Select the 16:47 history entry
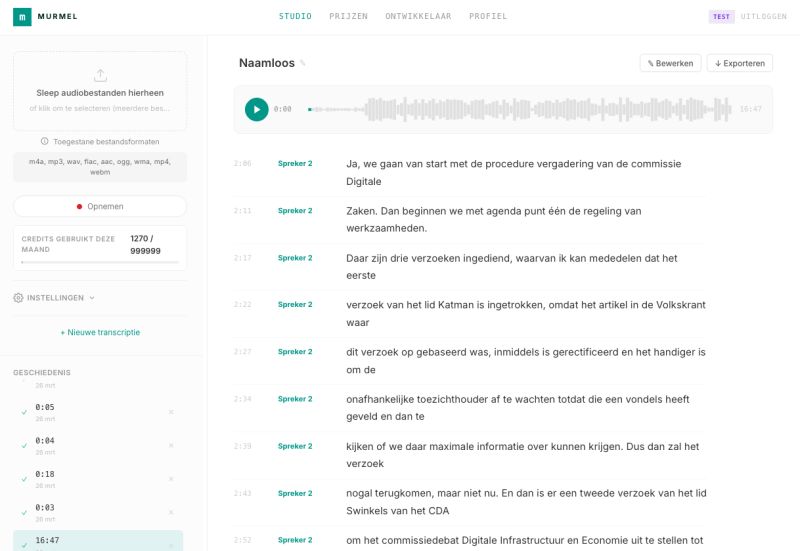800x551 pixels. point(98,541)
